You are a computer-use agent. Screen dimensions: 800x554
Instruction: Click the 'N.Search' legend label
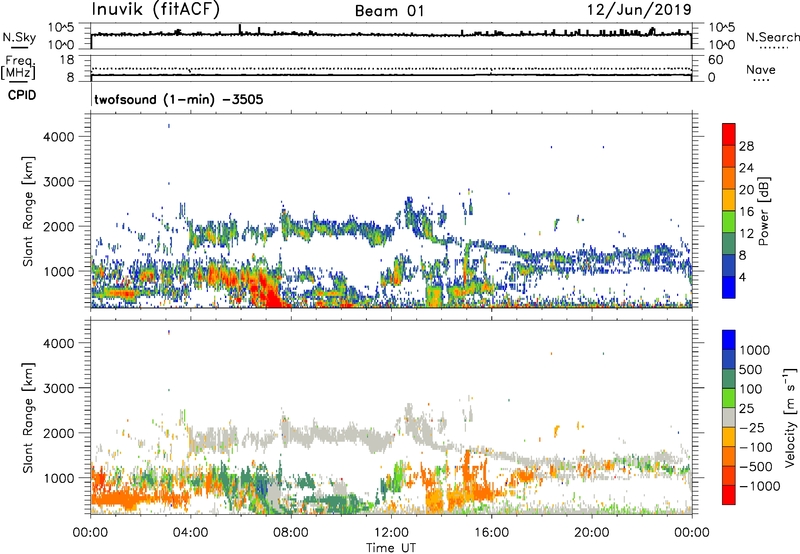pyautogui.click(x=772, y=37)
